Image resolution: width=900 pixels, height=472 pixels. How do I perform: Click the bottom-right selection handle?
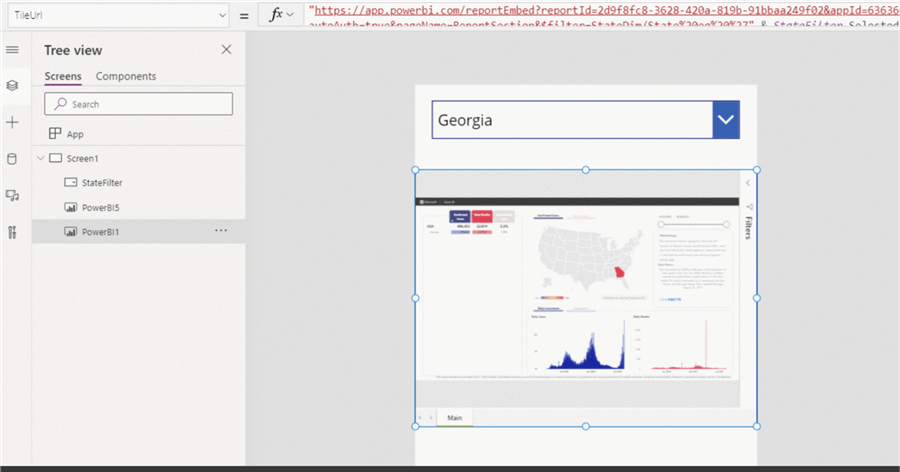pos(757,426)
